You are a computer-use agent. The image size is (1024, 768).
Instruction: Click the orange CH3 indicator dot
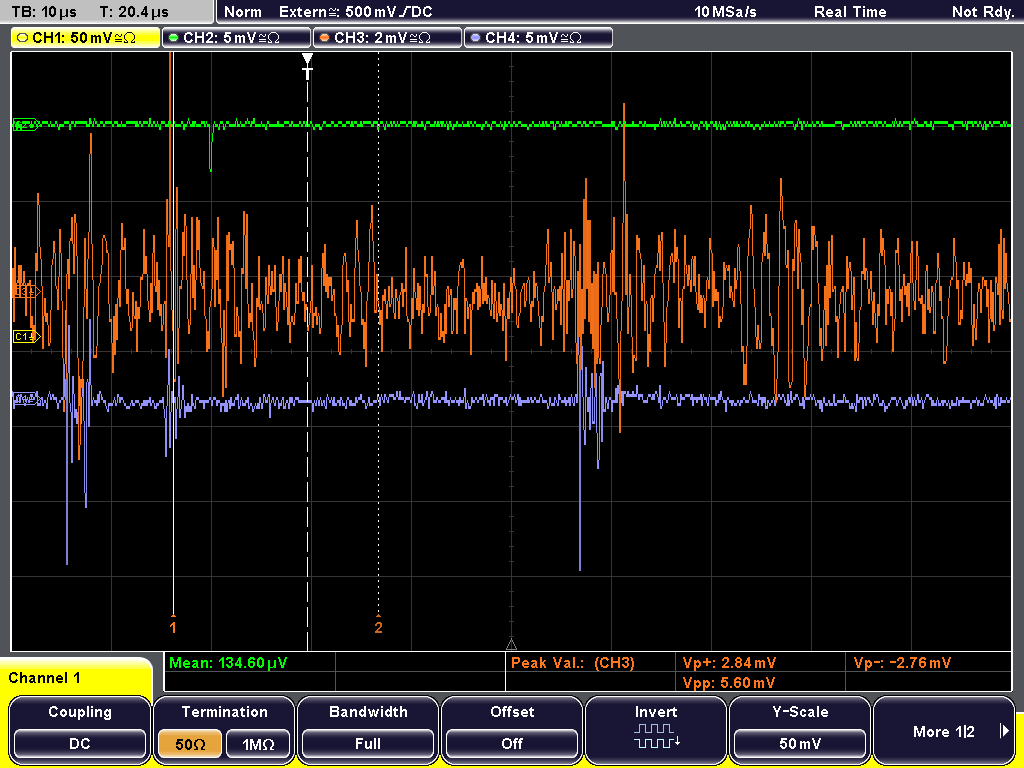(x=325, y=38)
